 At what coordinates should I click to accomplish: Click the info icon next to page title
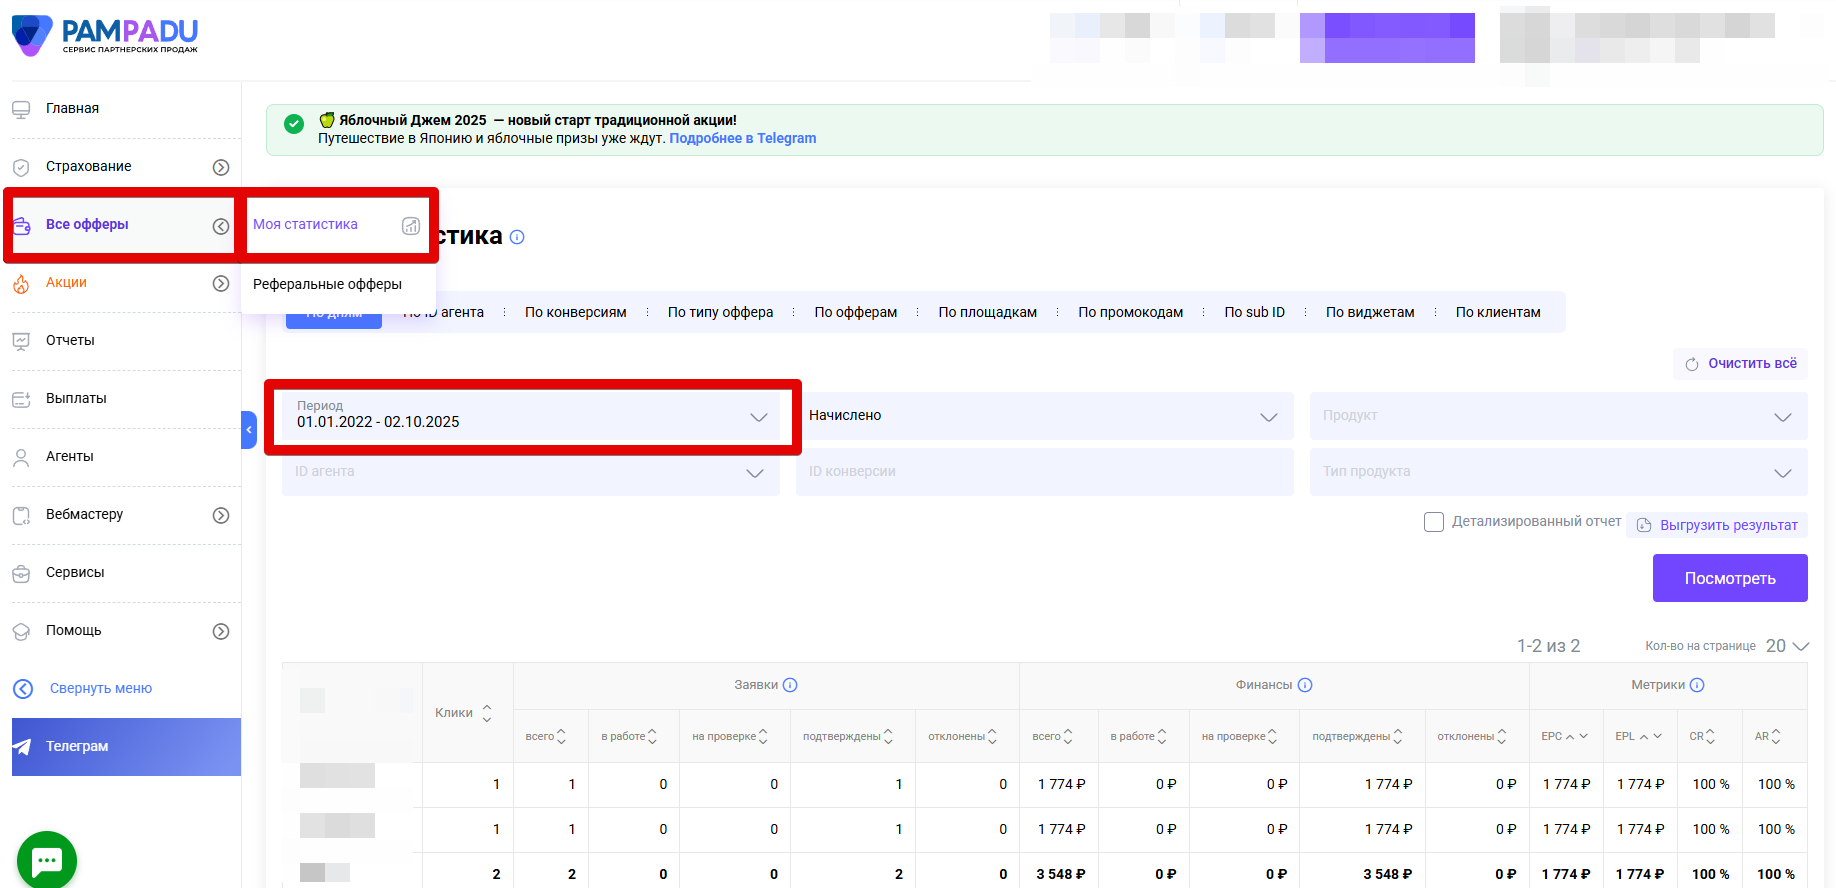click(517, 237)
